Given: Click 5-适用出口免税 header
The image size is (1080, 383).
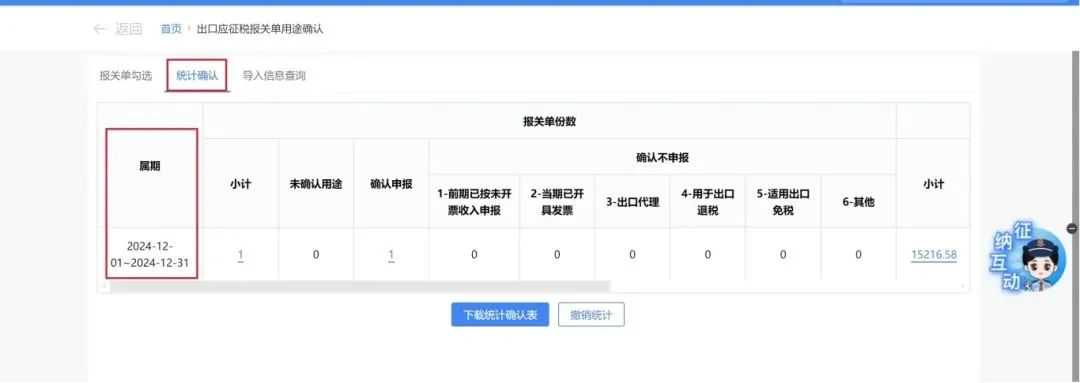Looking at the screenshot, I should 783,203.
